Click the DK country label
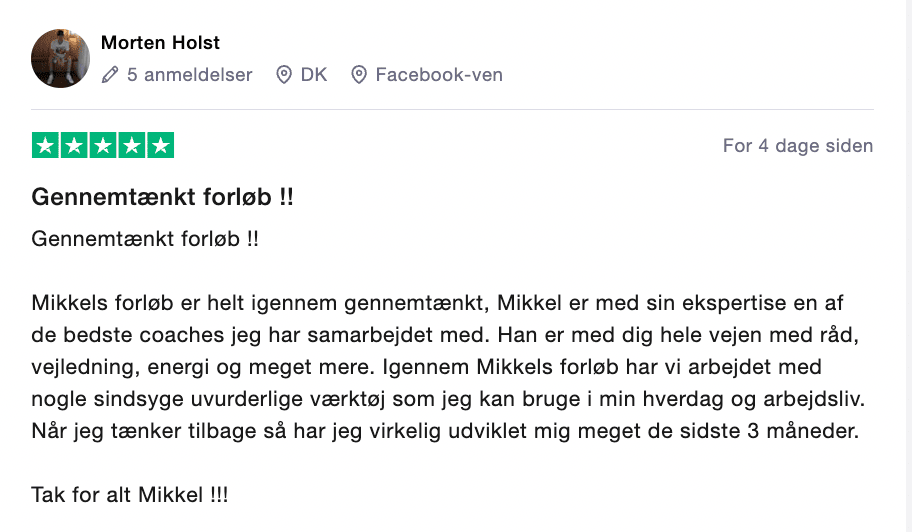 [x=314, y=75]
